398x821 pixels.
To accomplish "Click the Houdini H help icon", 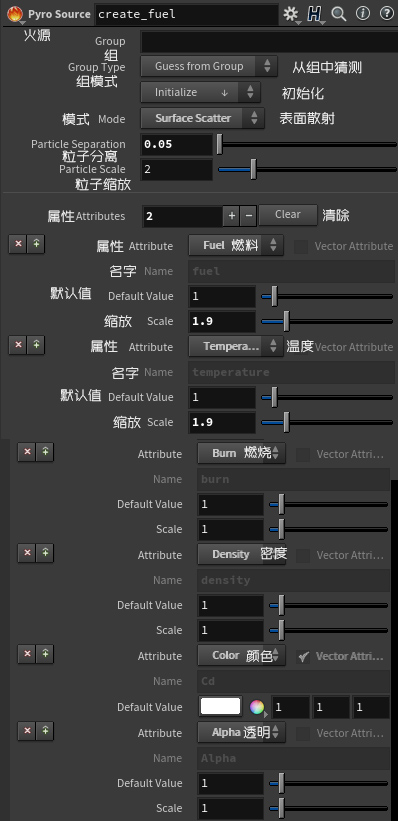I will [315, 15].
